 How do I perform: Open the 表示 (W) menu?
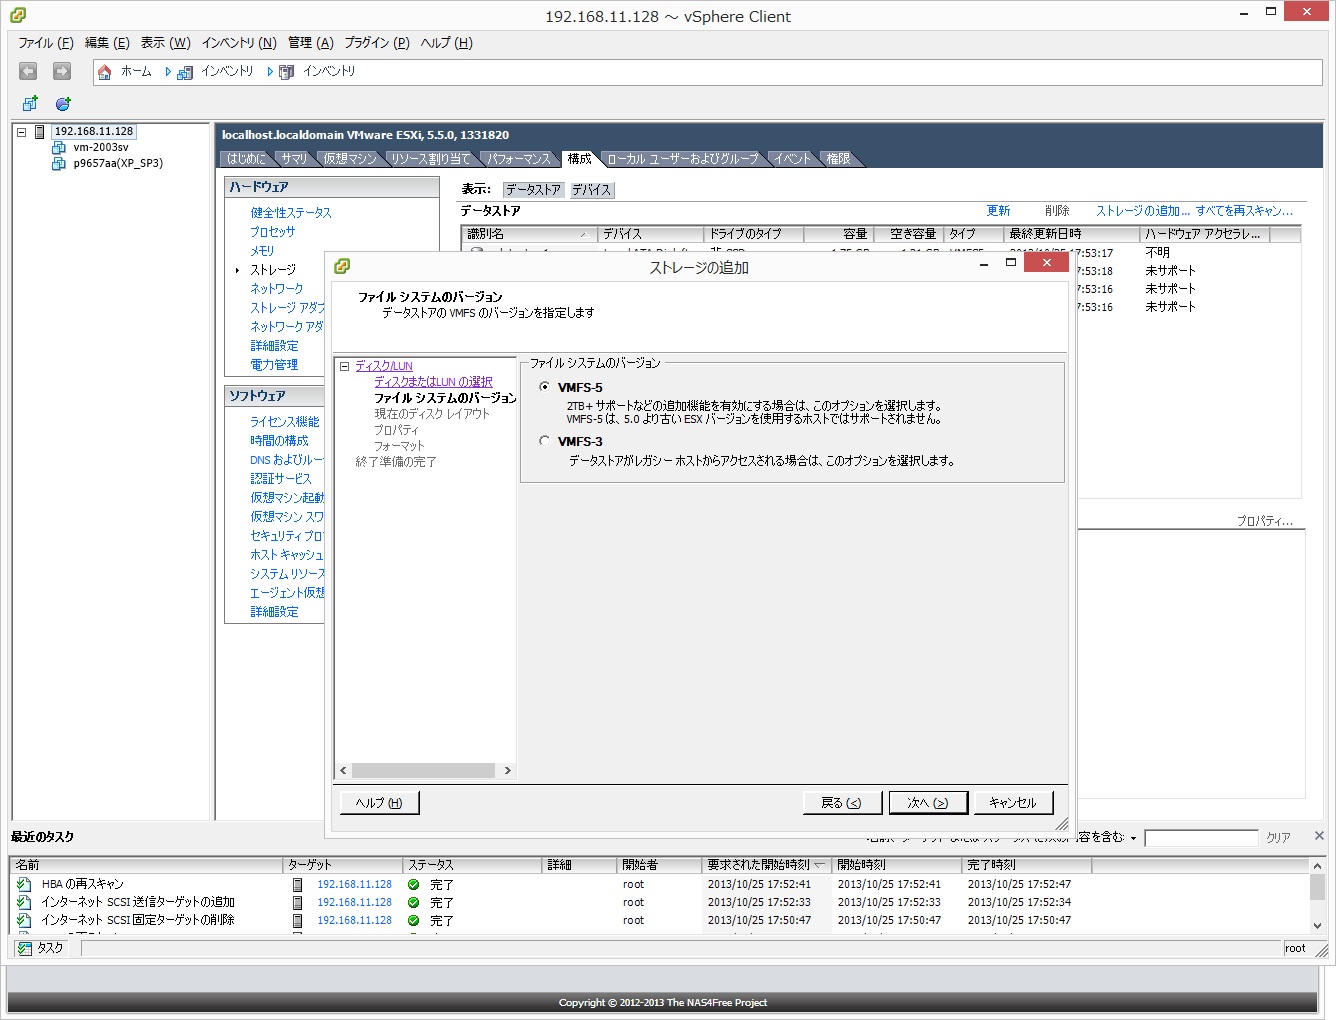[x=165, y=42]
